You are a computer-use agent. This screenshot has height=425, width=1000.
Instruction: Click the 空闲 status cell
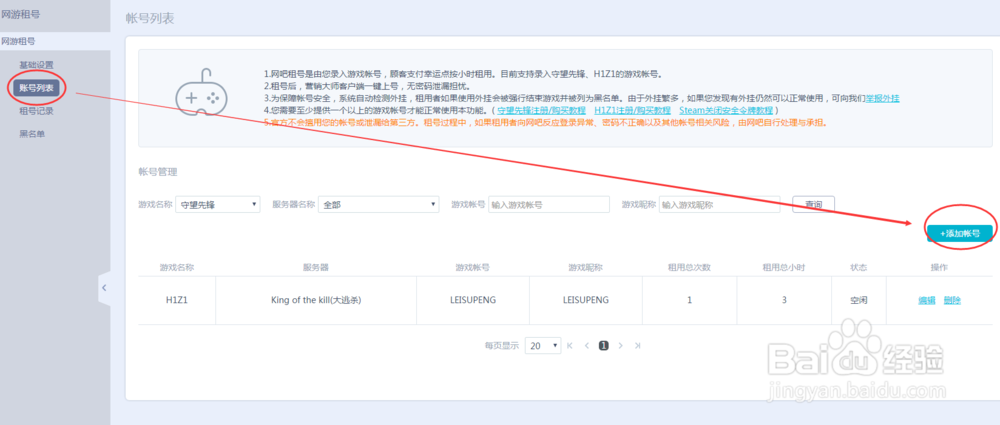coord(858,300)
